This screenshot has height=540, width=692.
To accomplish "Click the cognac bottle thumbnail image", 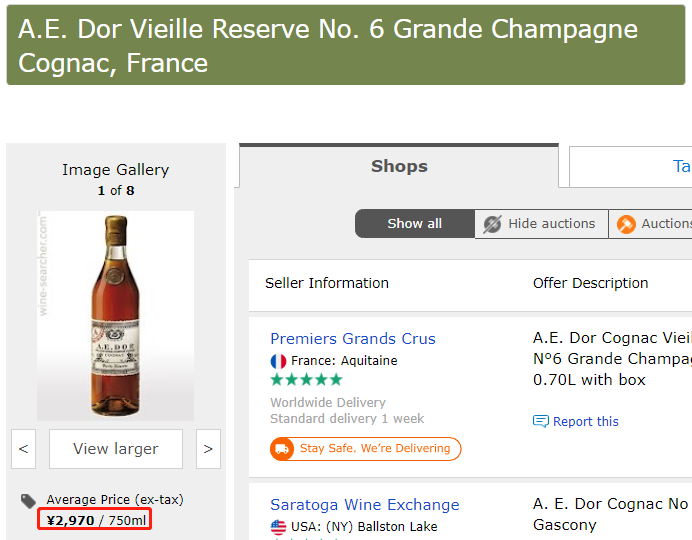I will pyautogui.click(x=116, y=315).
